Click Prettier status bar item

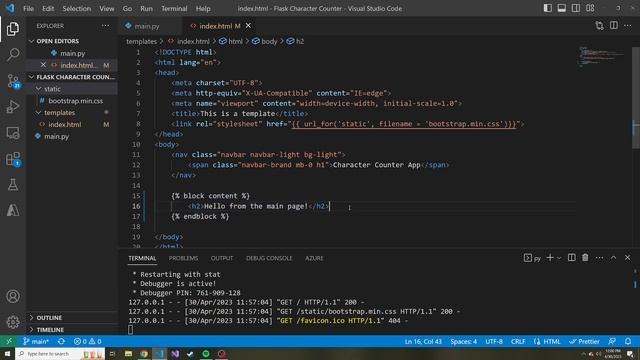click(584, 341)
